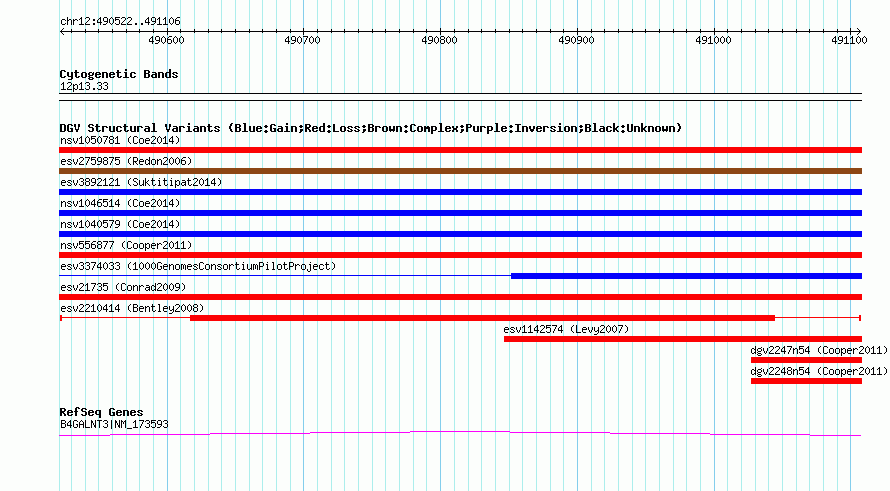890x491 pixels.
Task: Select the blue gain bar under esv3892121
Action: tap(460, 192)
